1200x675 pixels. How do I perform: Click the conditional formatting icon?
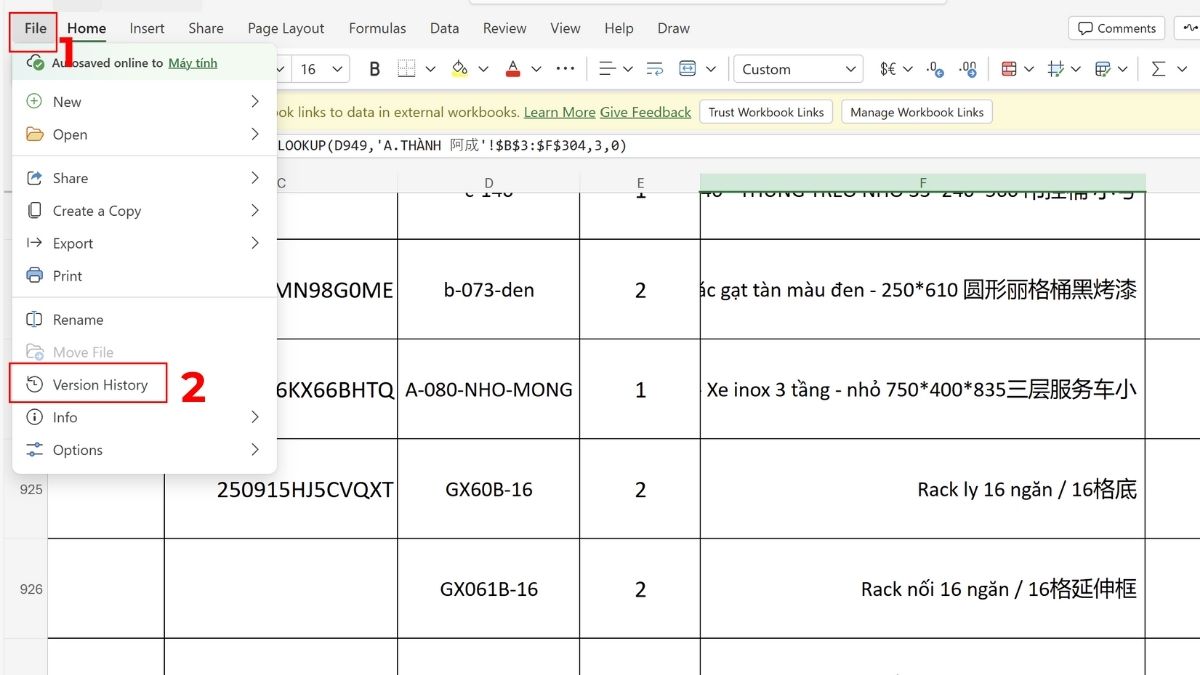pos(1009,69)
